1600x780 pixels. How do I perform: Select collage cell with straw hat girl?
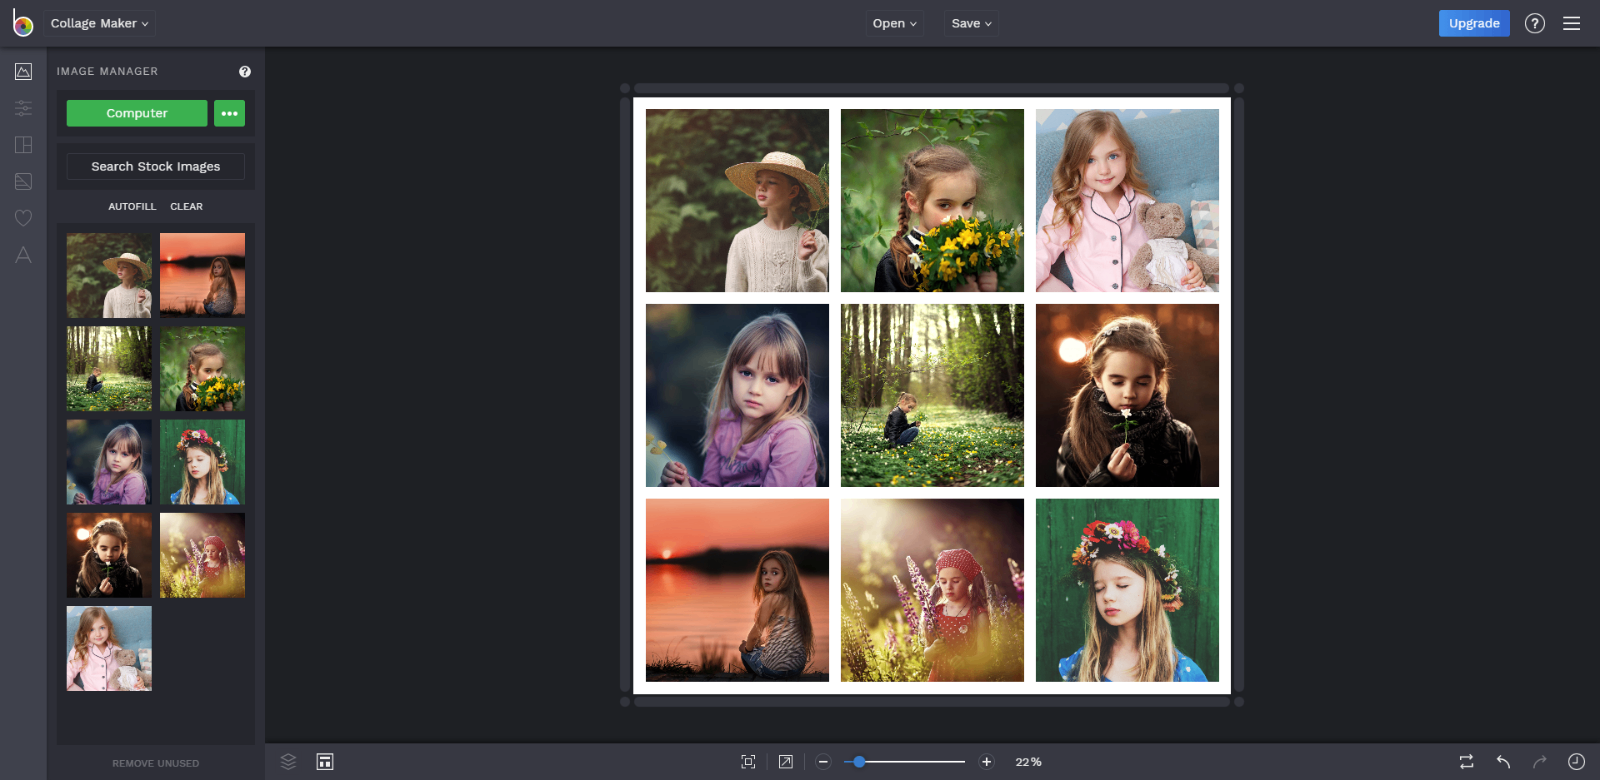click(x=737, y=200)
